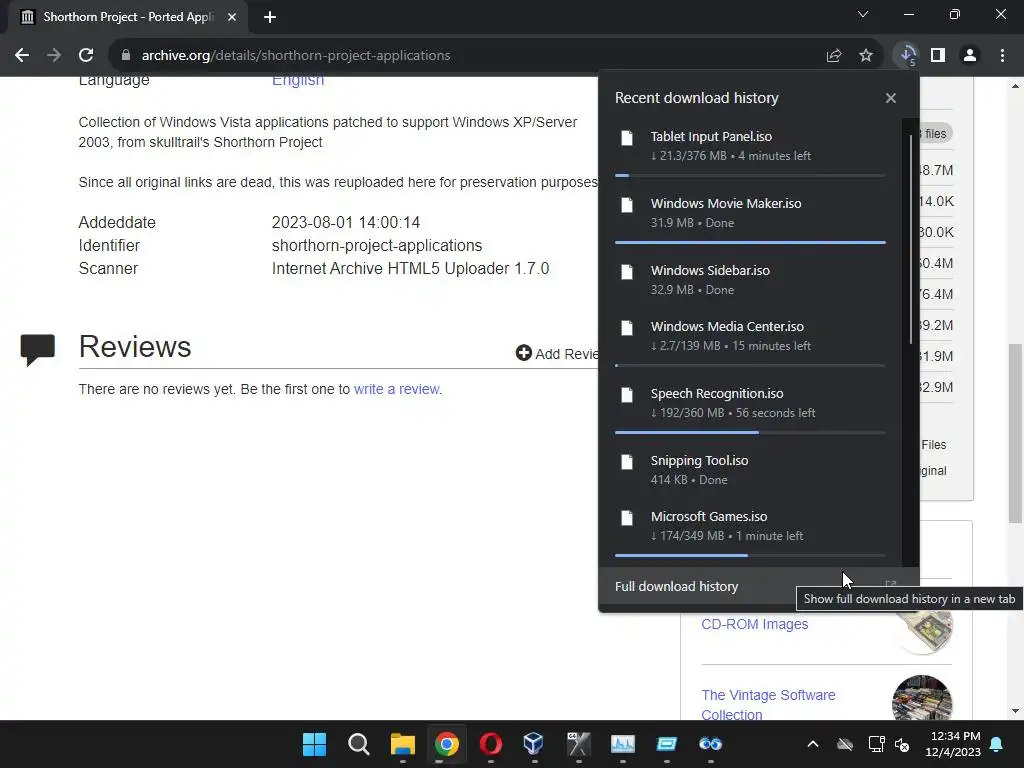
Task: Click the Windows Media Center.iso file icon
Action: (627, 328)
